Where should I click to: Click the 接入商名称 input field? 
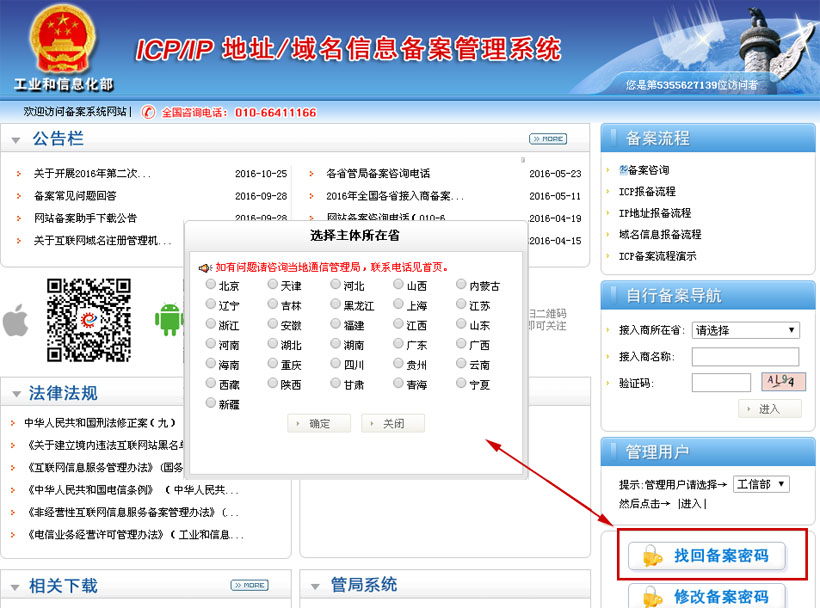click(745, 357)
